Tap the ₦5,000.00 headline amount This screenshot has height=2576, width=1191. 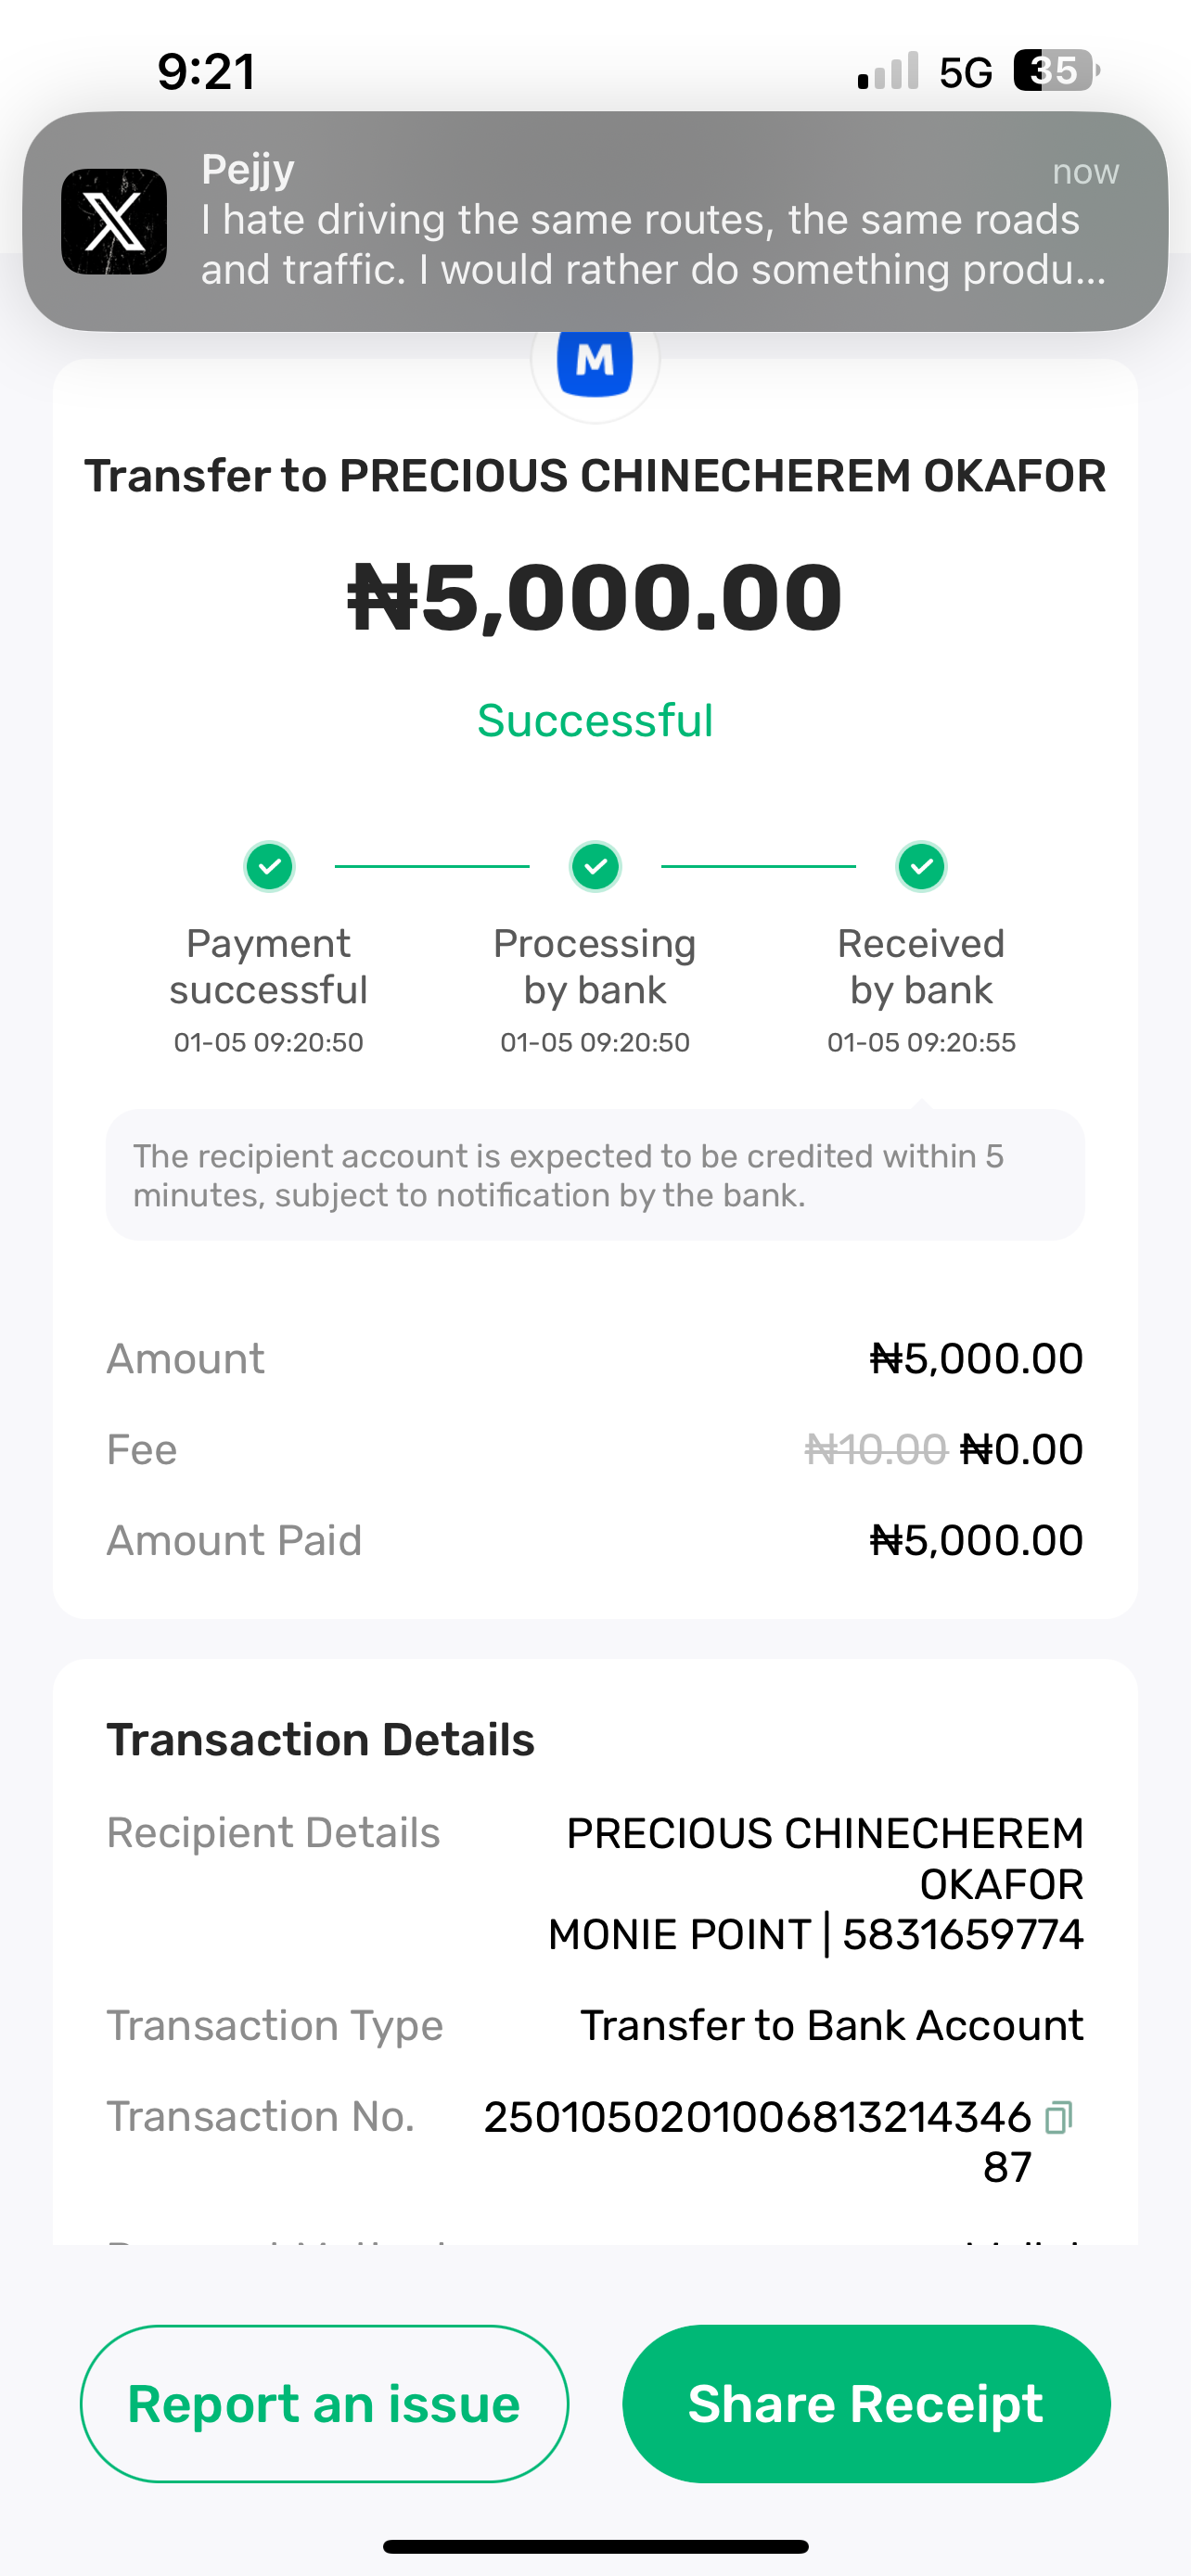[595, 598]
